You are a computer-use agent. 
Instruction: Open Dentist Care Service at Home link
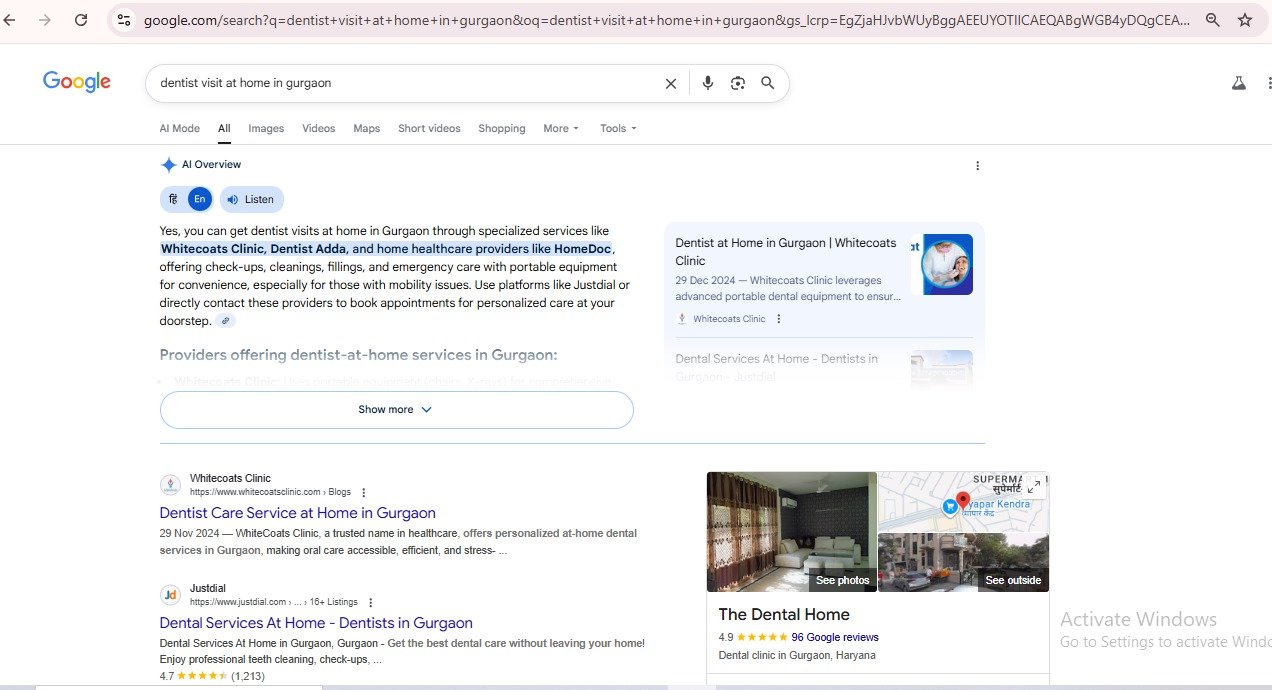click(297, 513)
